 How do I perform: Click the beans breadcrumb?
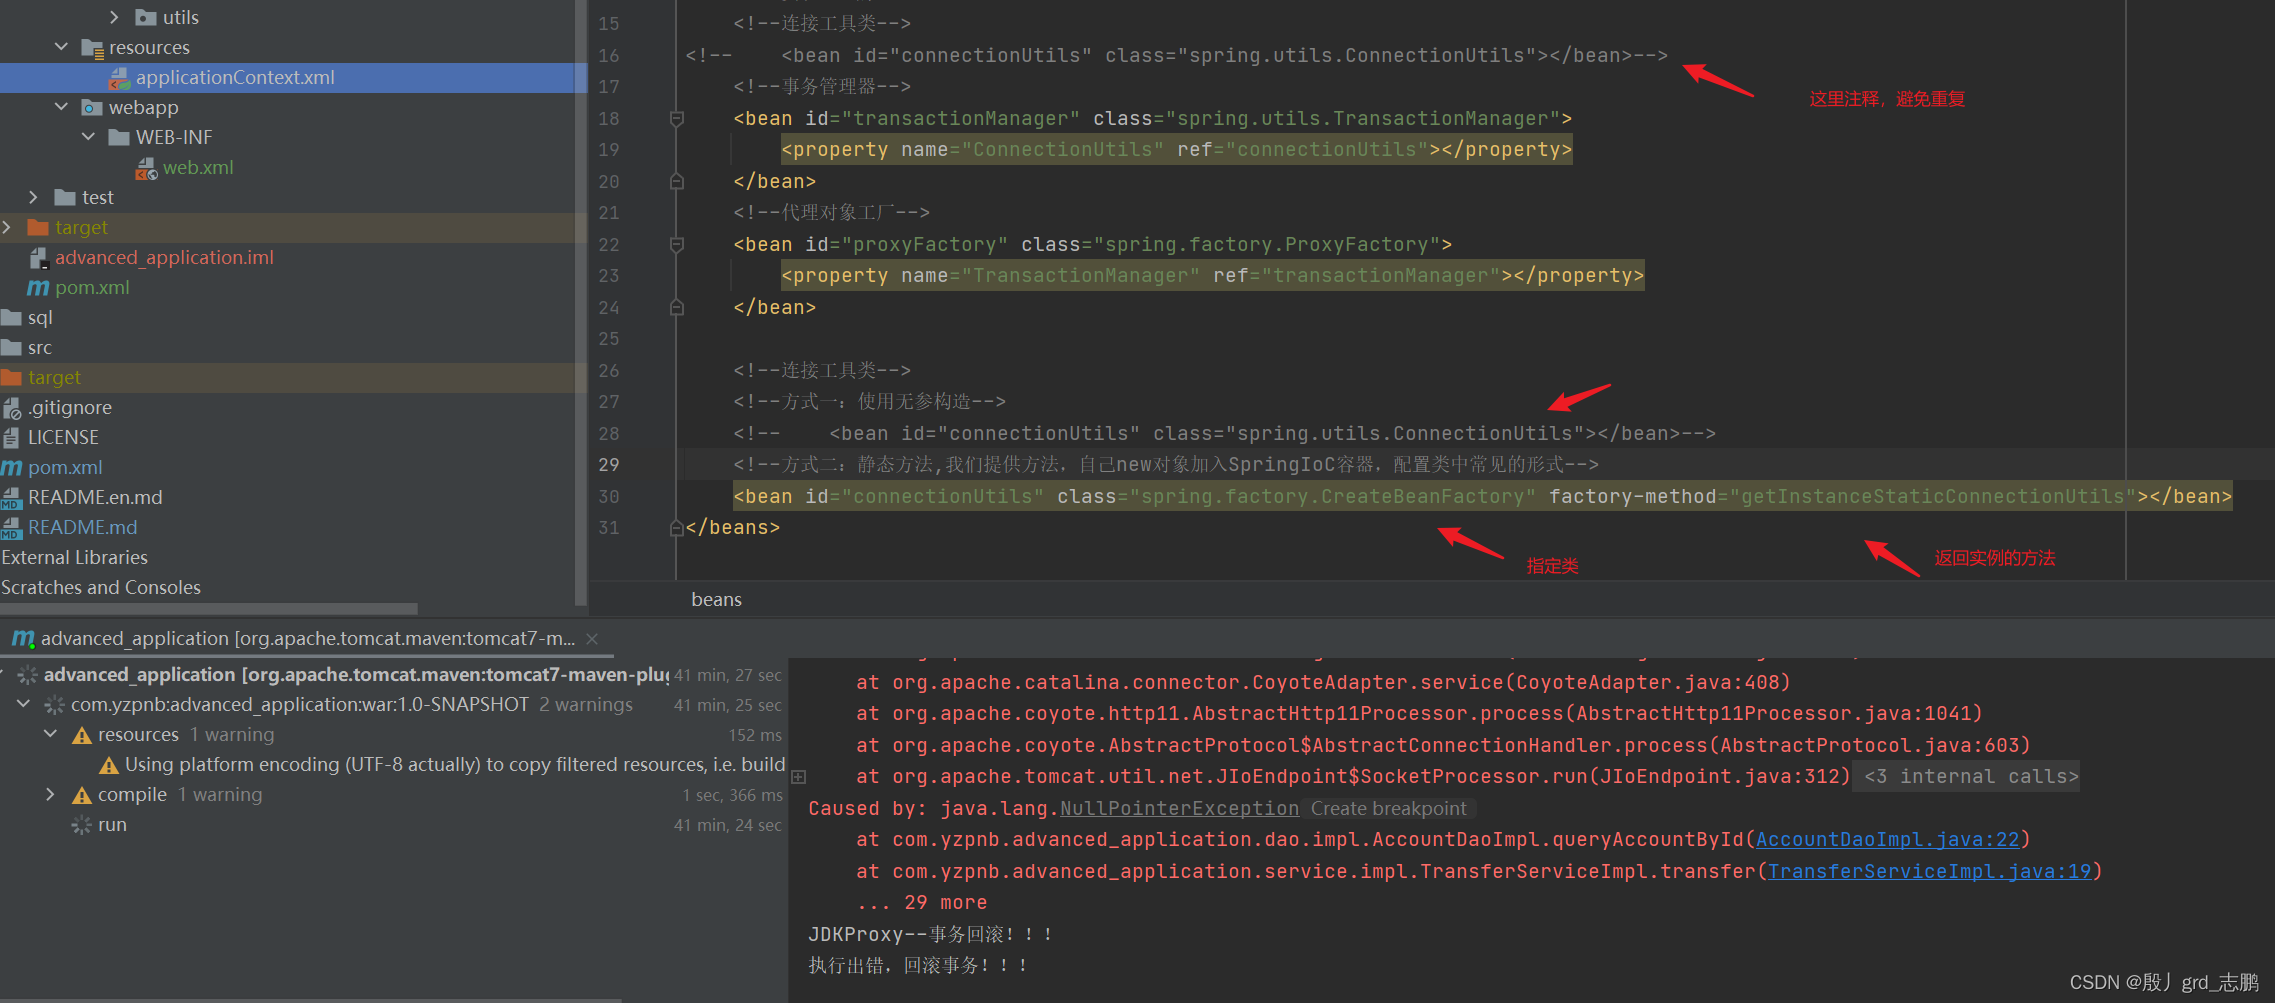coord(717,599)
